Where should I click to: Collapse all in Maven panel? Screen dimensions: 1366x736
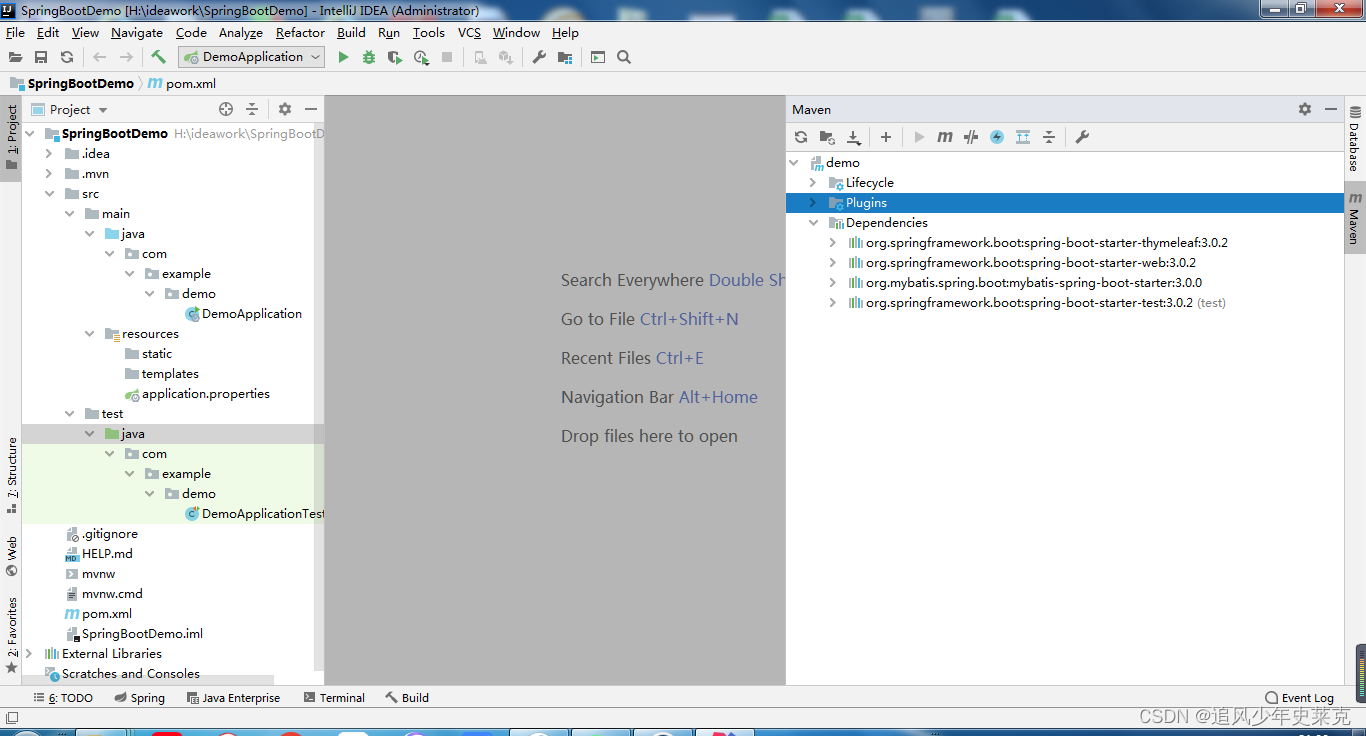1049,137
